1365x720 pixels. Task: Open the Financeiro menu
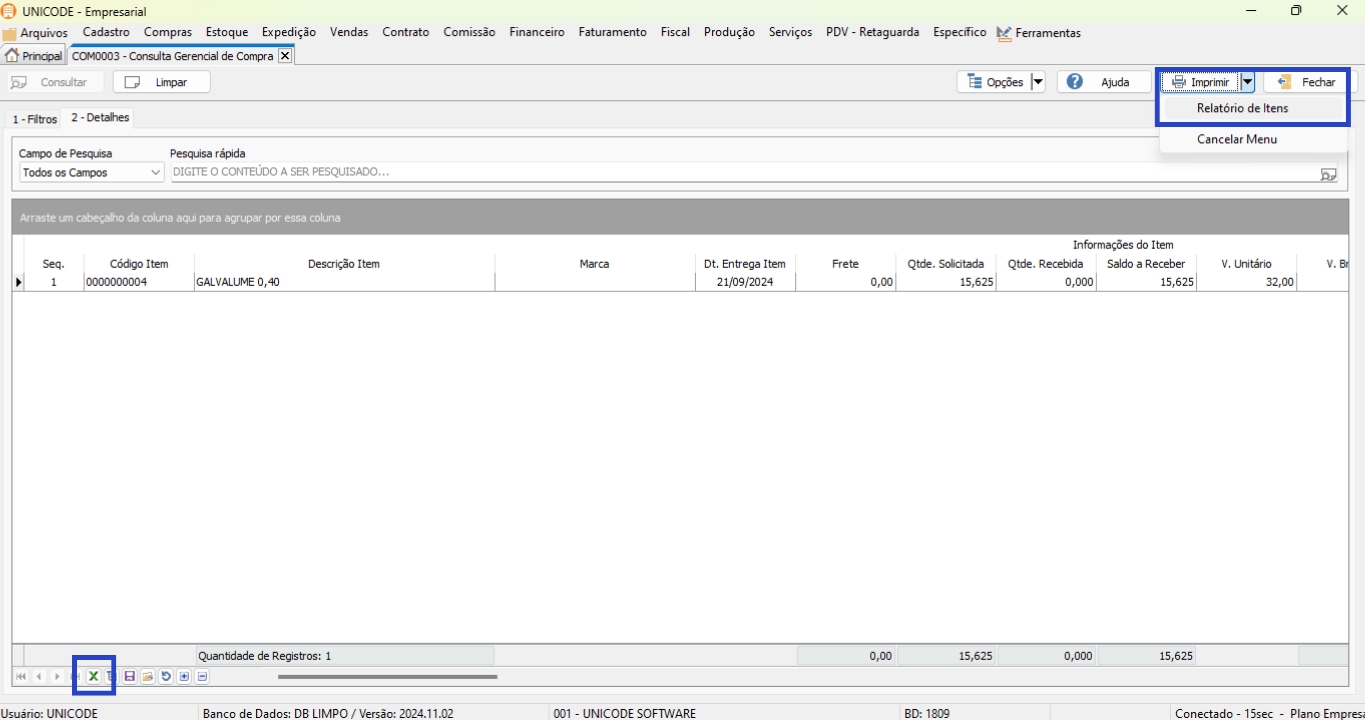[536, 32]
